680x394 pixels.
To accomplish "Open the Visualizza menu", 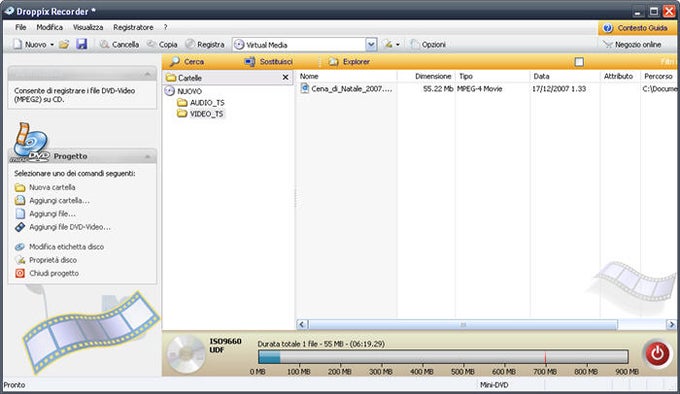I will [88, 27].
